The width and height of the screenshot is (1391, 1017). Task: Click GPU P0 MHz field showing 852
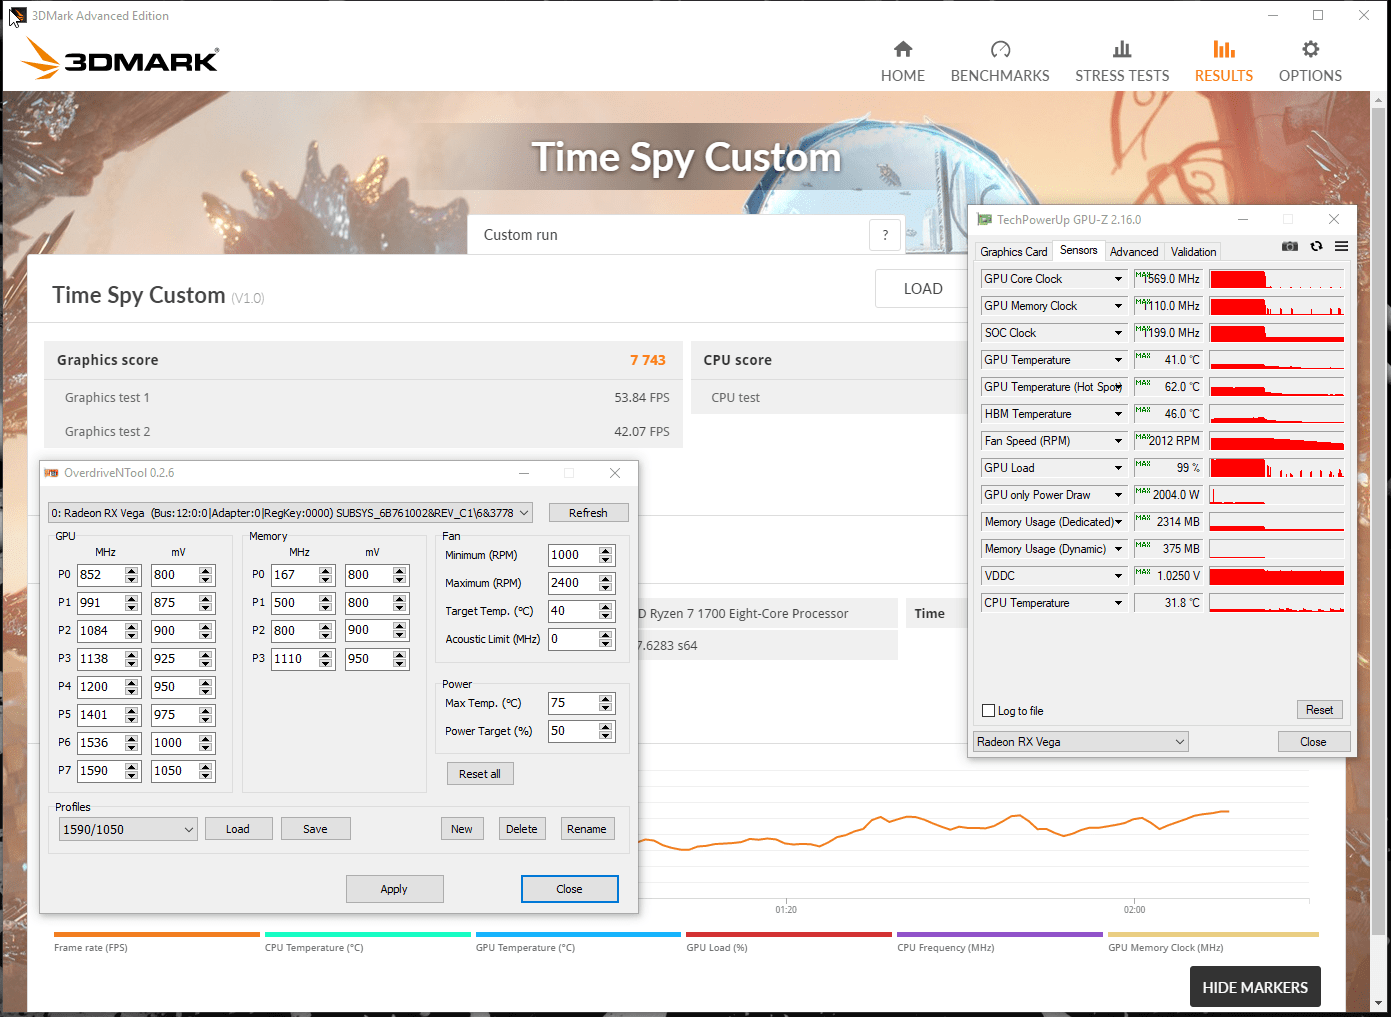click(x=101, y=575)
